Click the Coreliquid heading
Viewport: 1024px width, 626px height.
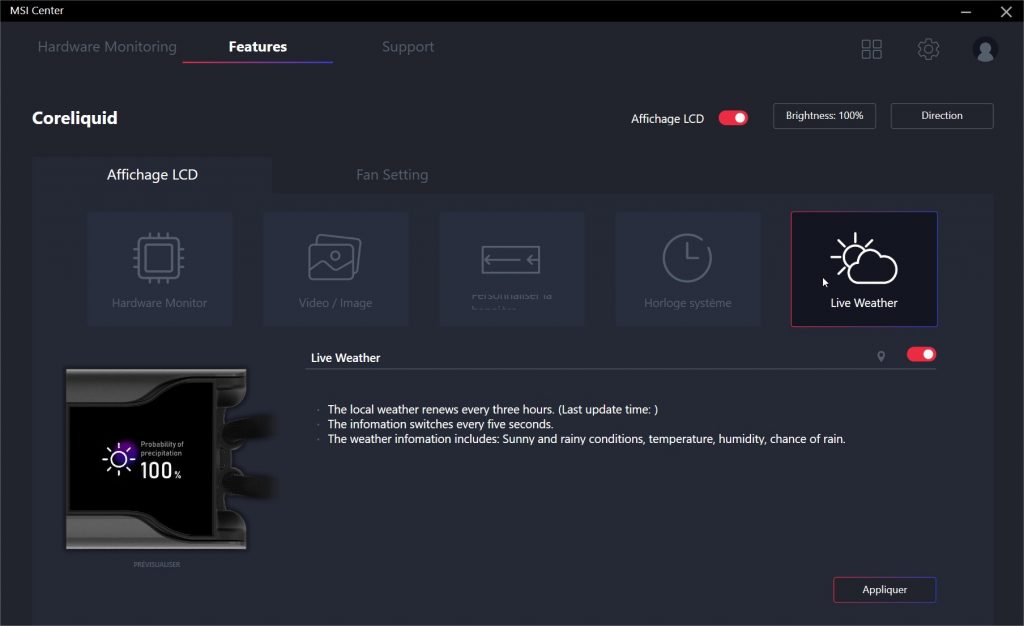74,118
